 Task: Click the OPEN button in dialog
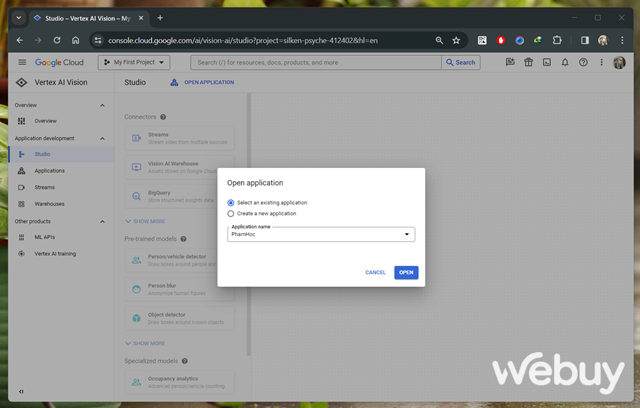(406, 273)
